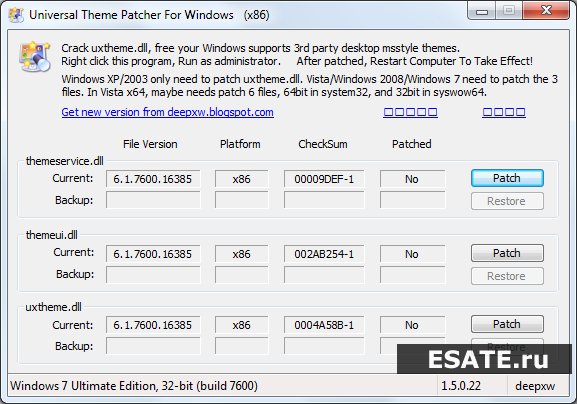Select themeservice.dll current platform x86 field

[x=241, y=179]
